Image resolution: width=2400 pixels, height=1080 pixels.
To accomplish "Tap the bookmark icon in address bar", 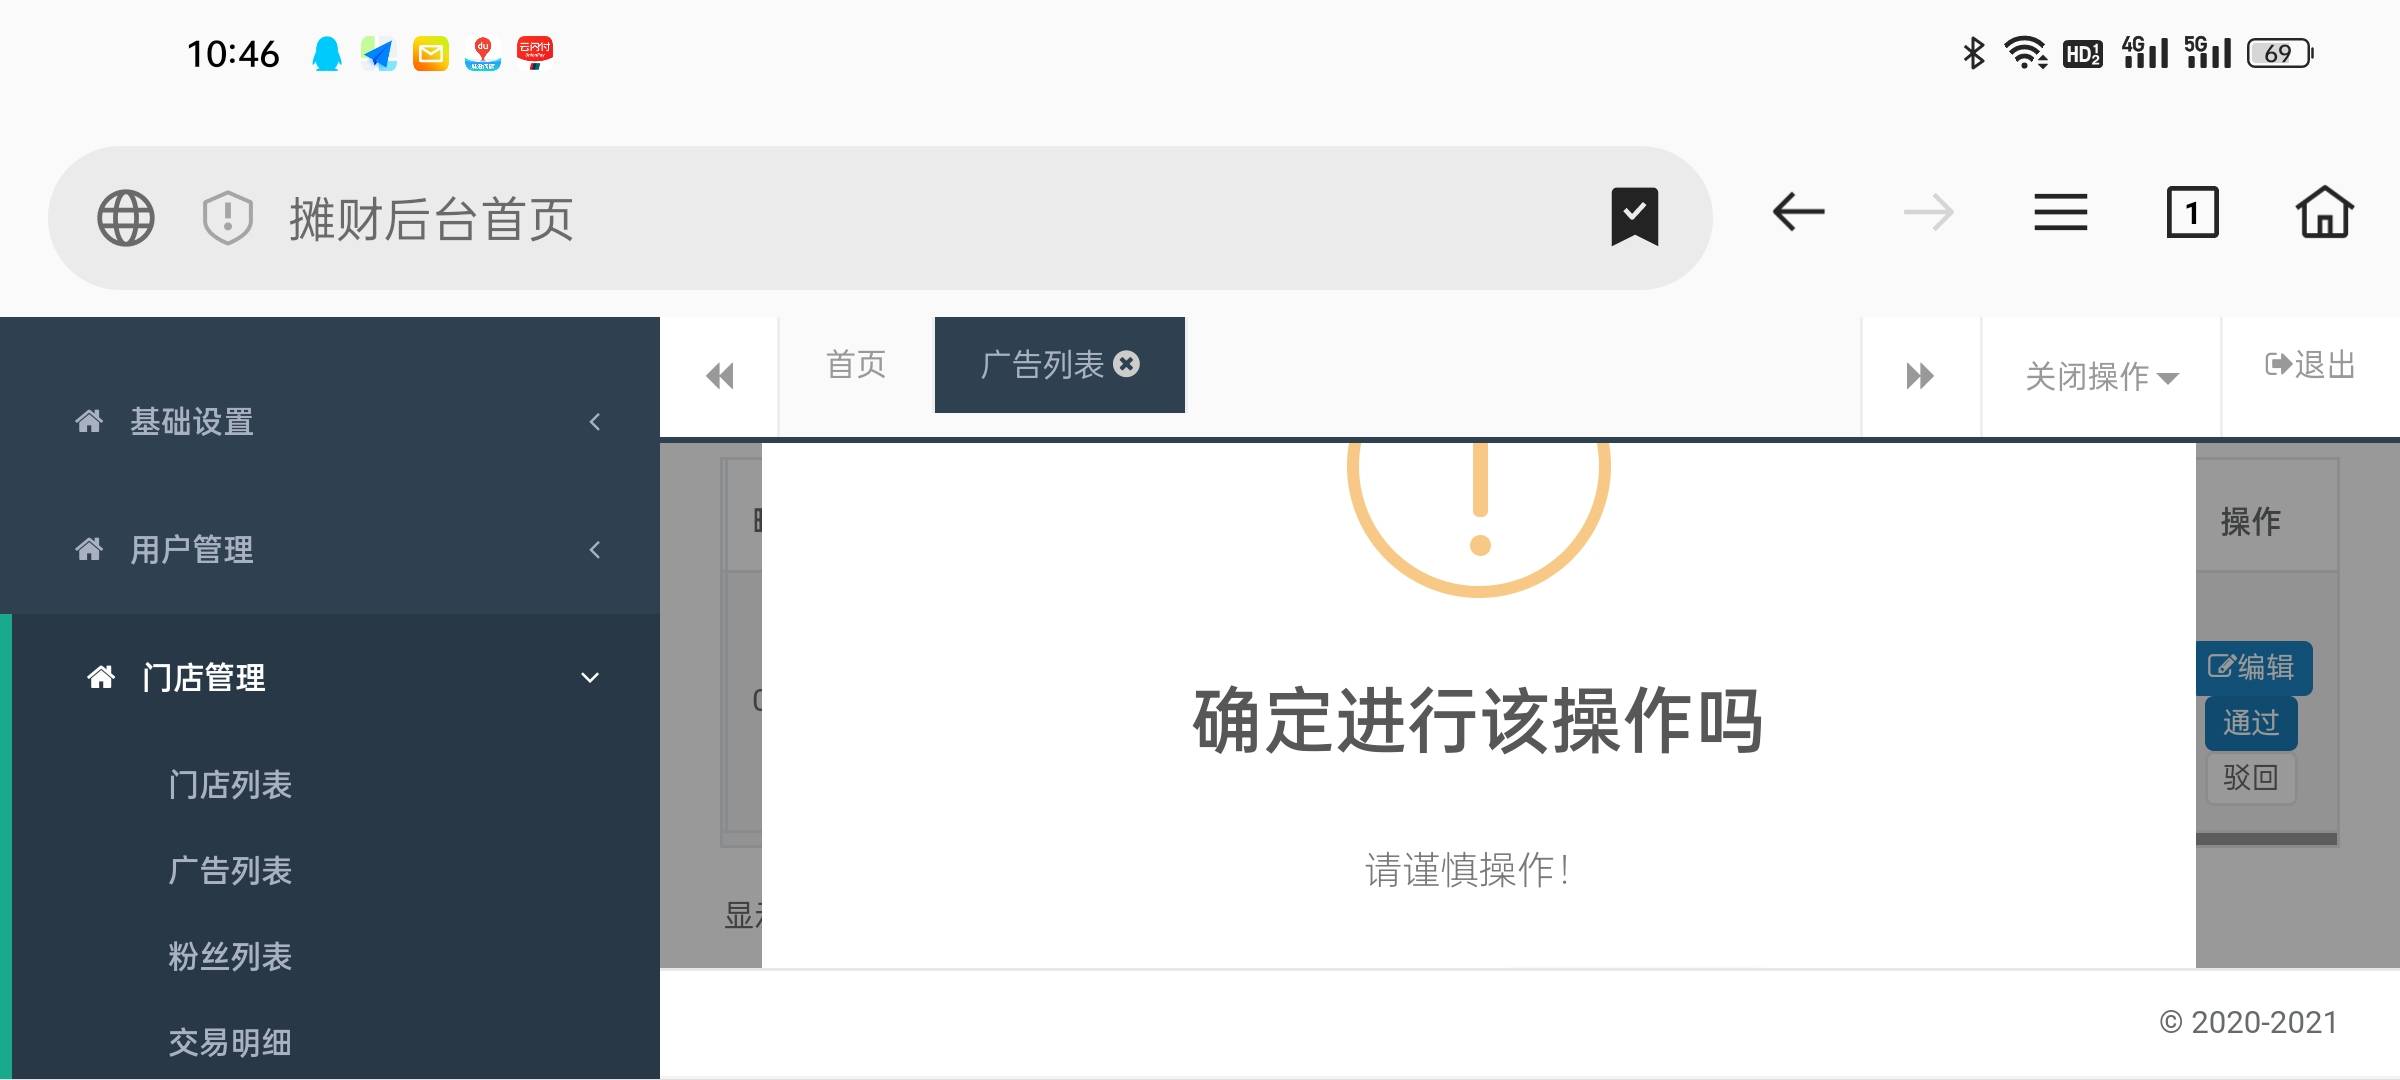I will point(1634,217).
